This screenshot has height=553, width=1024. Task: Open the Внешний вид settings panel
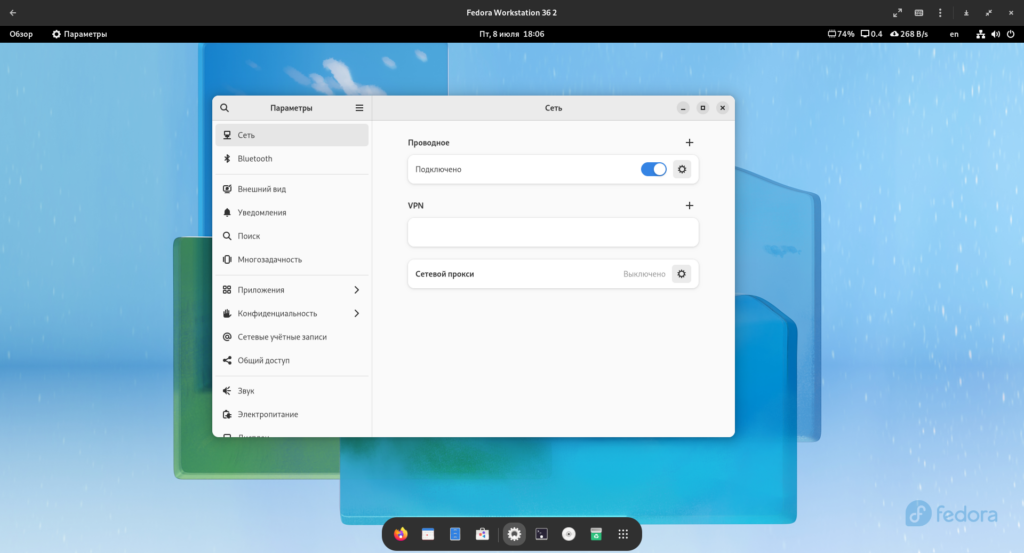[262, 189]
